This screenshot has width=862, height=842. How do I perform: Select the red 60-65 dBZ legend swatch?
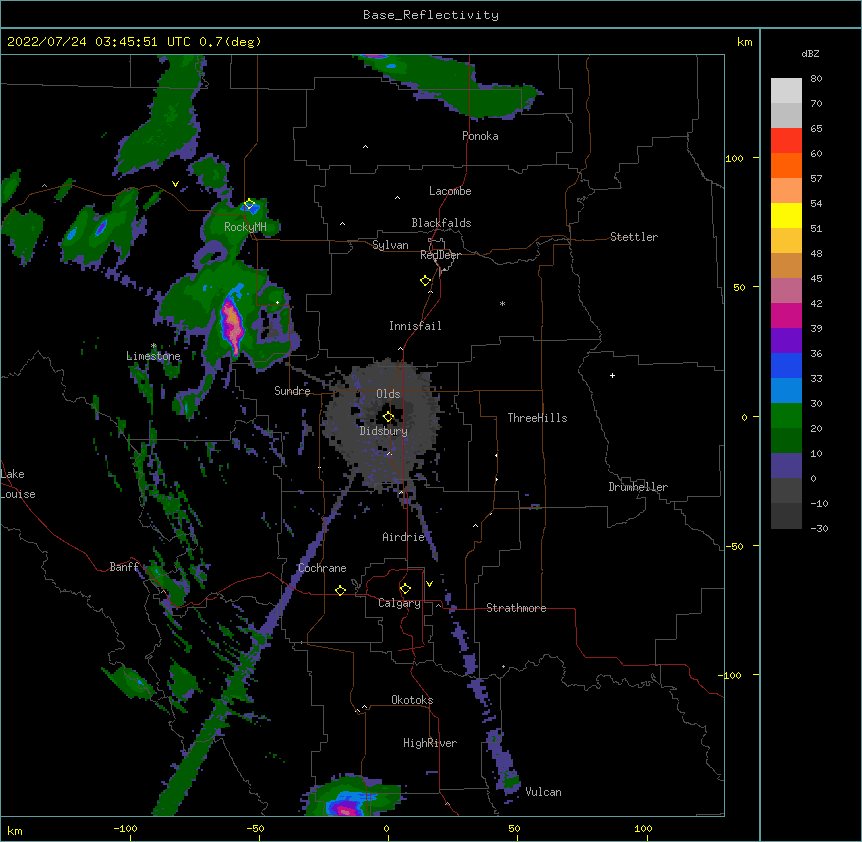(x=786, y=141)
